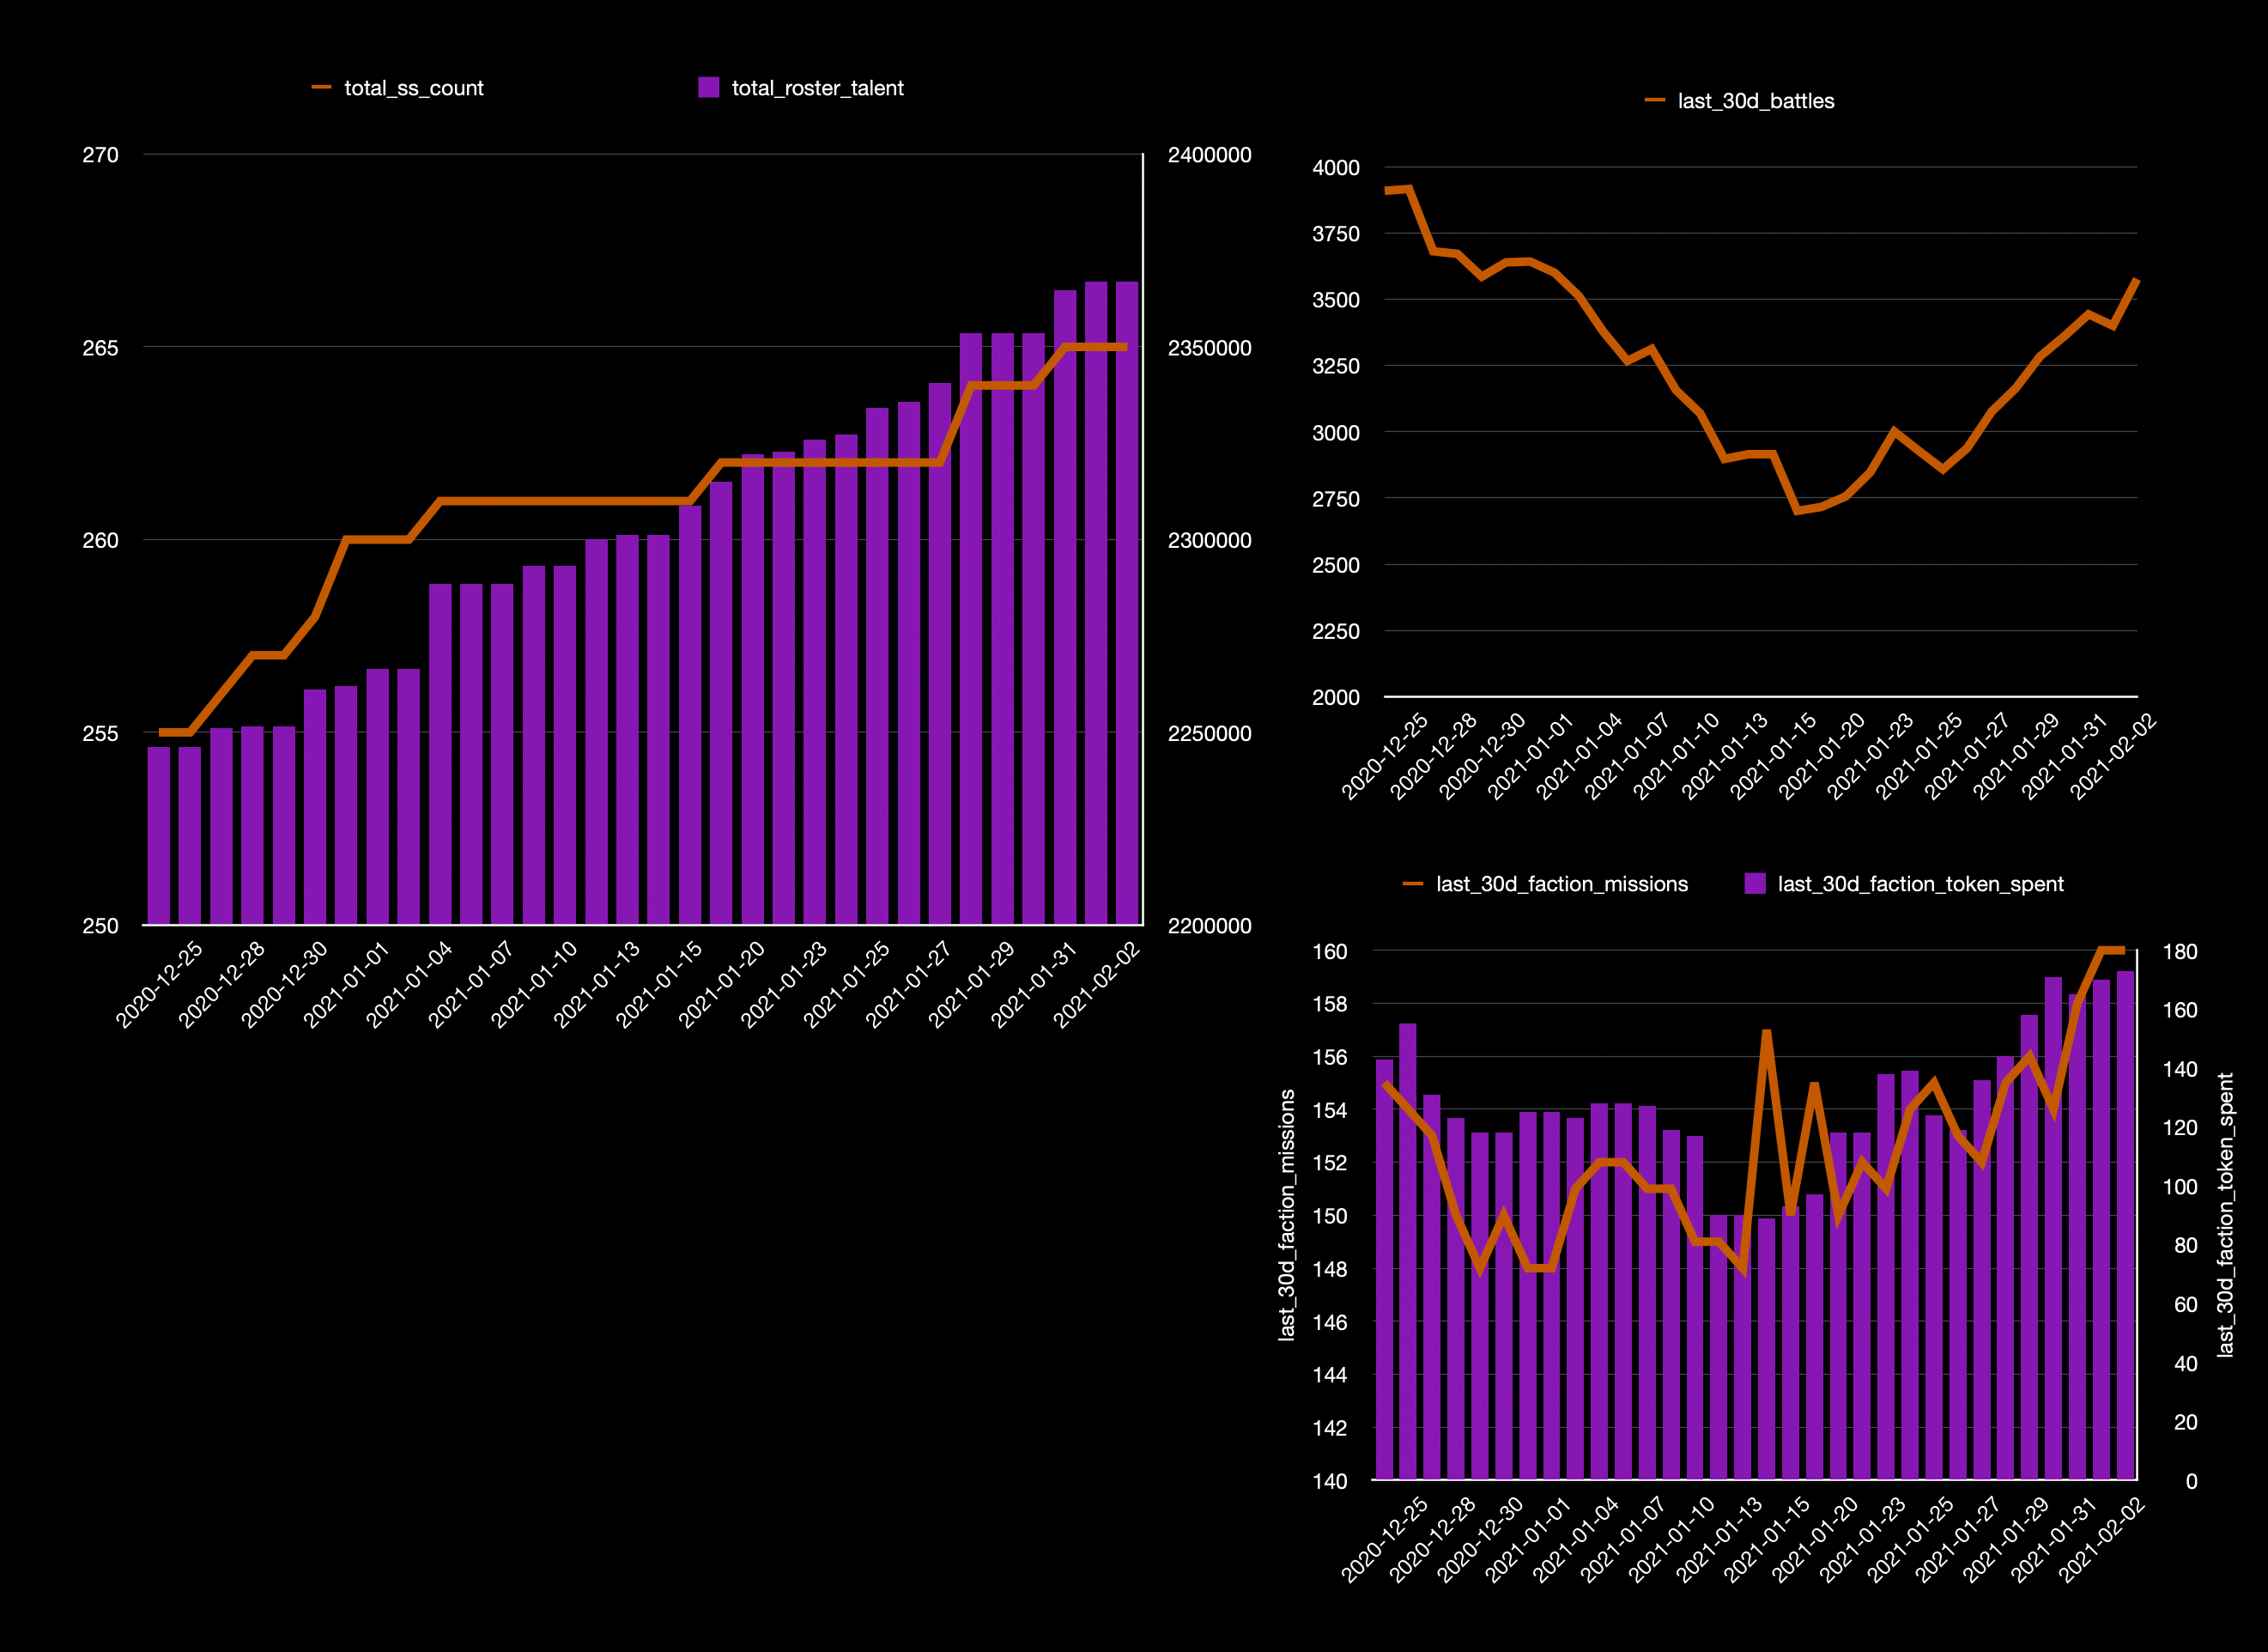This screenshot has width=2268, height=1652.
Task: Click the 4000 tick on battles chart
Action: pos(1336,168)
